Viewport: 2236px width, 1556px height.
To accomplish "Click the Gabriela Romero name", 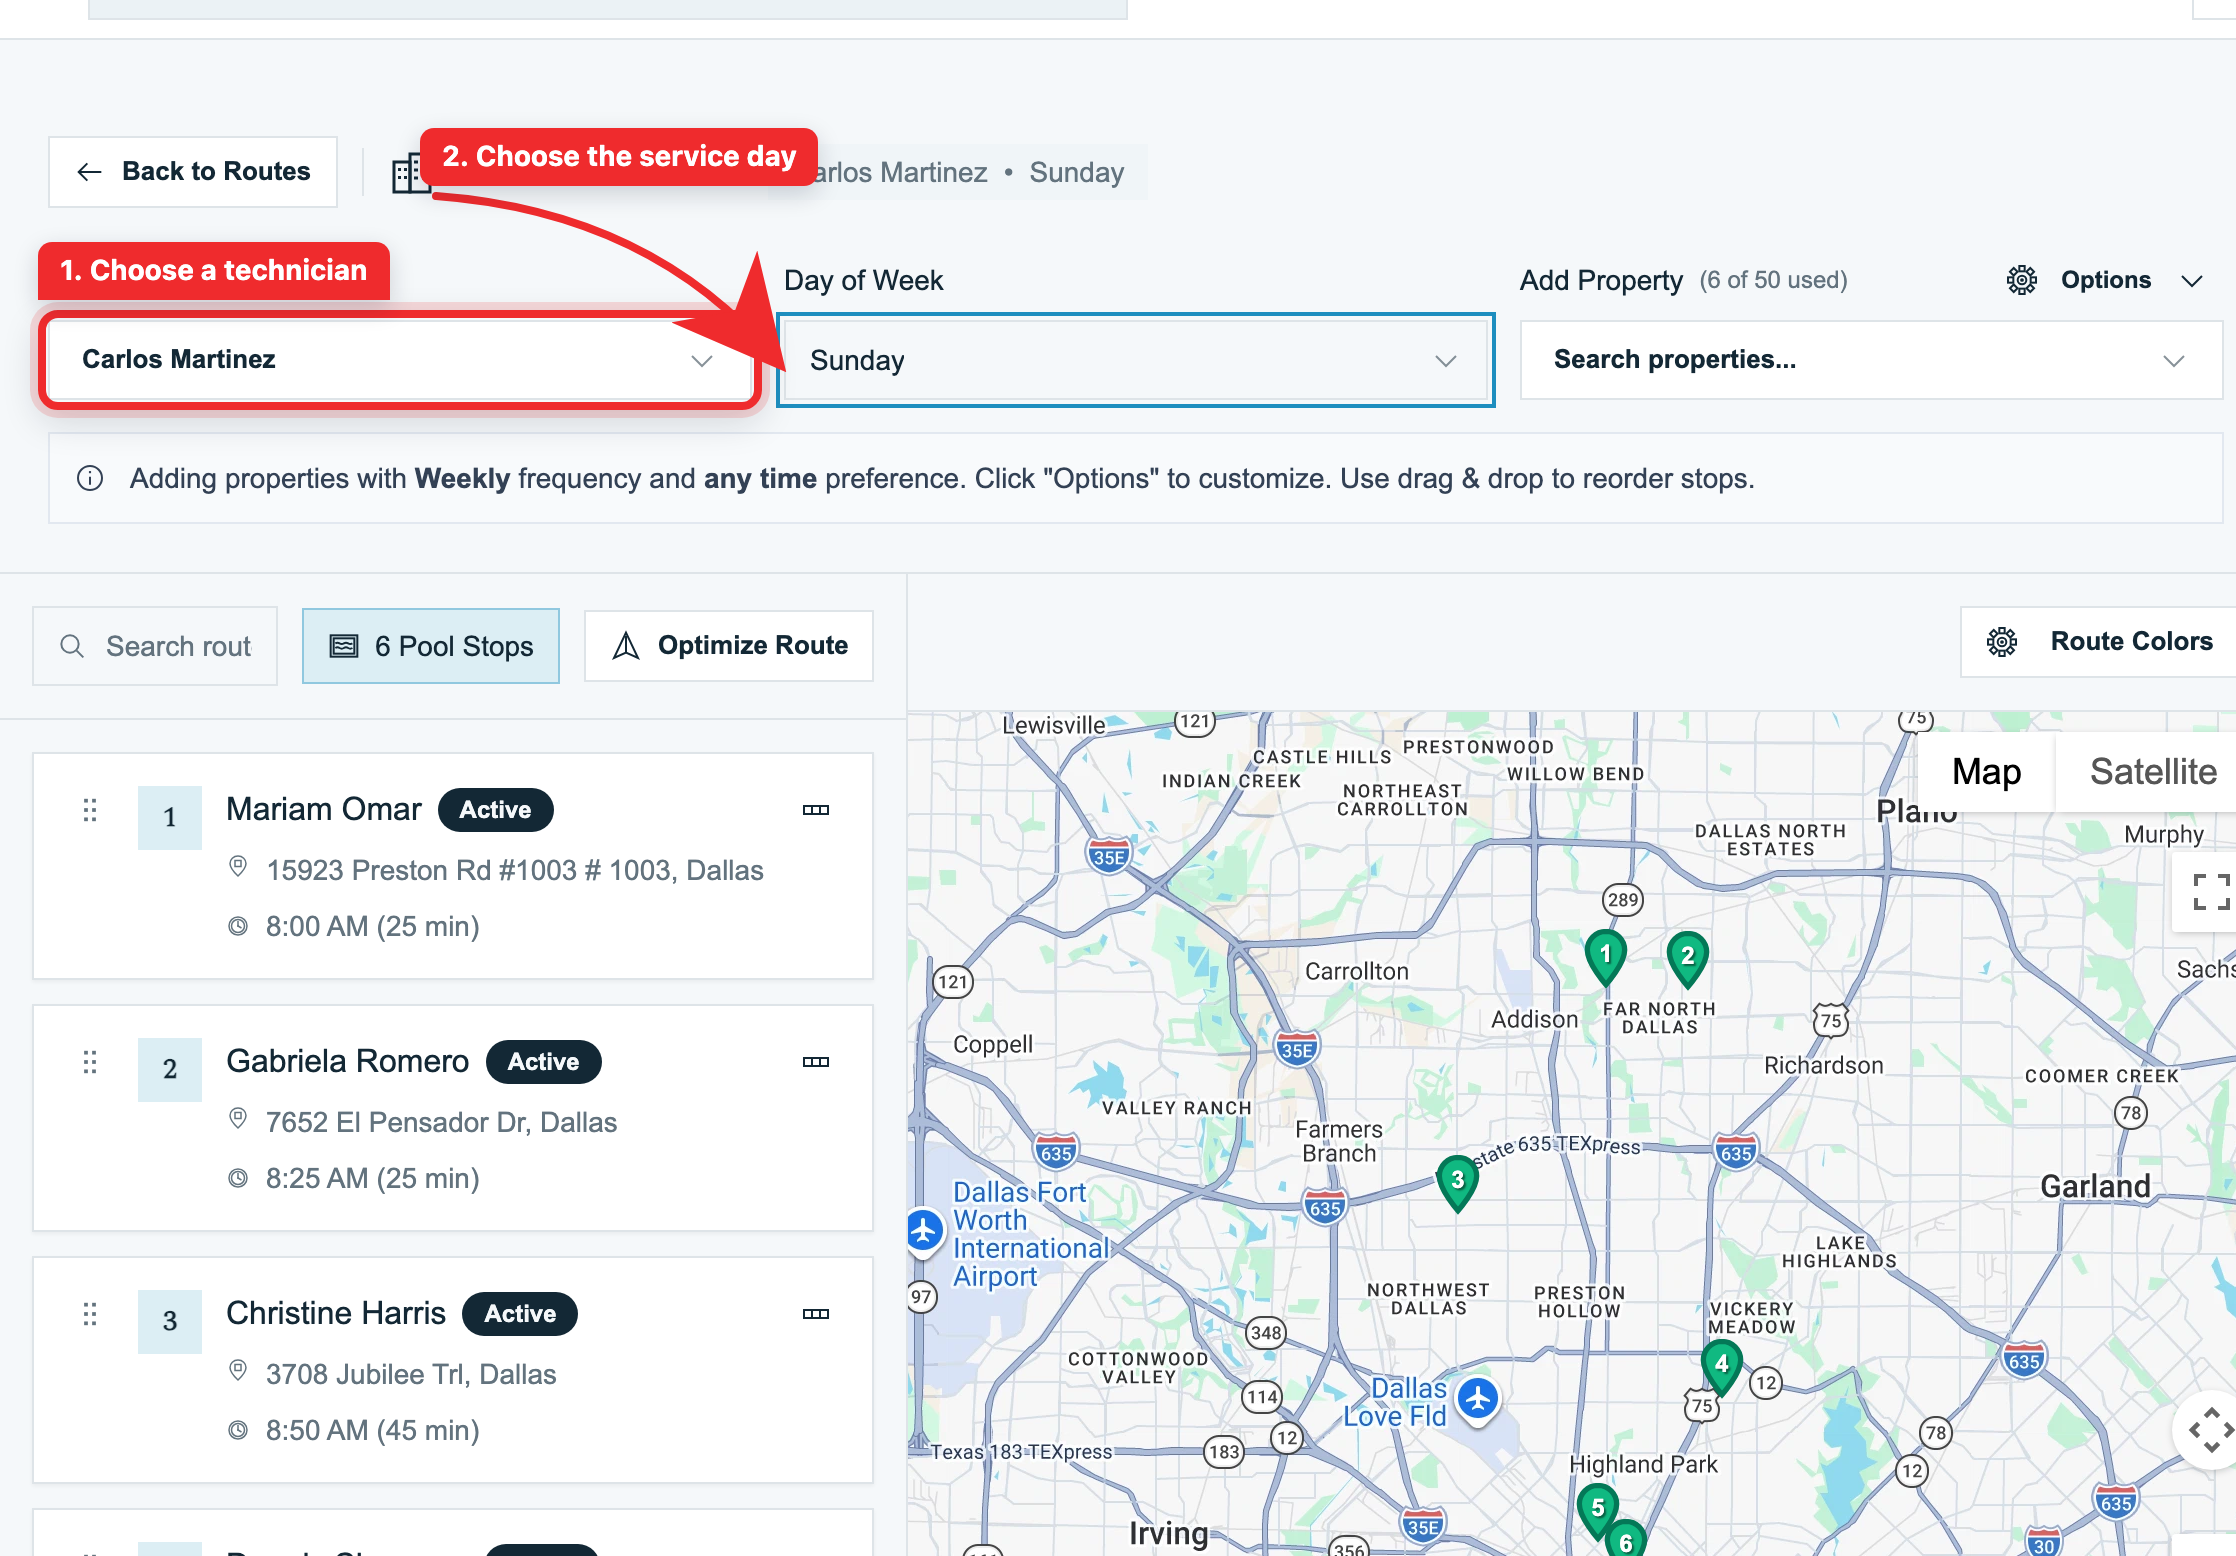I will (347, 1061).
